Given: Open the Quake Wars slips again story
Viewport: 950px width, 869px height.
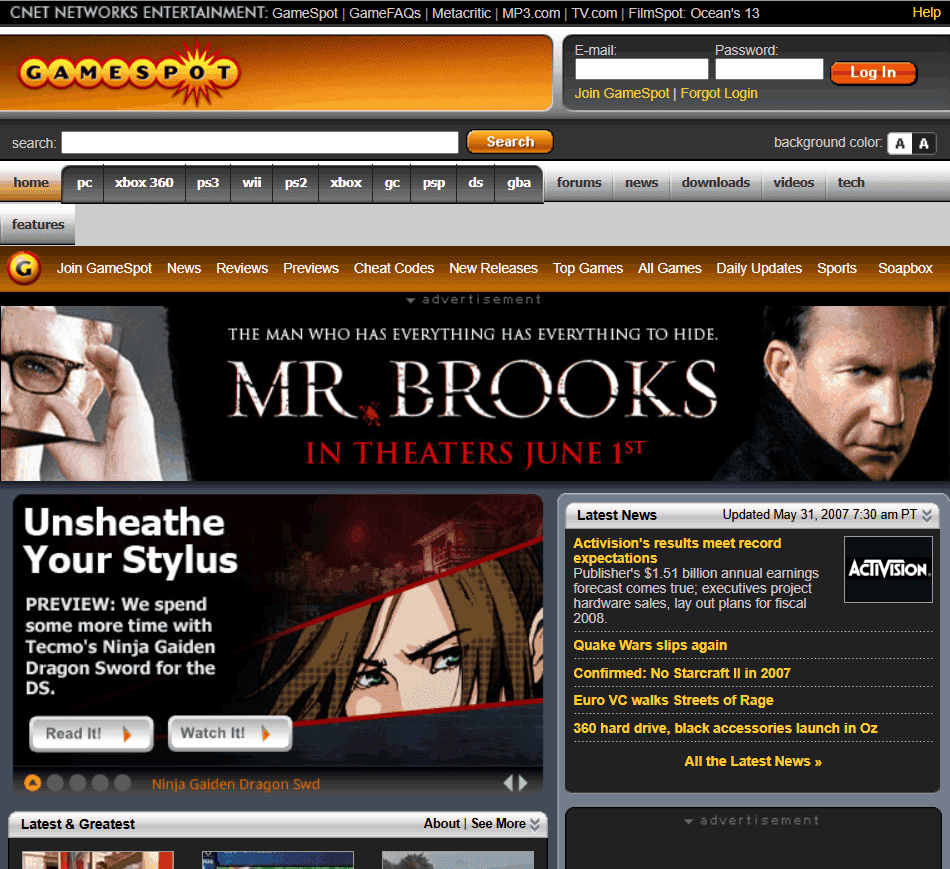Looking at the screenshot, I should (650, 645).
